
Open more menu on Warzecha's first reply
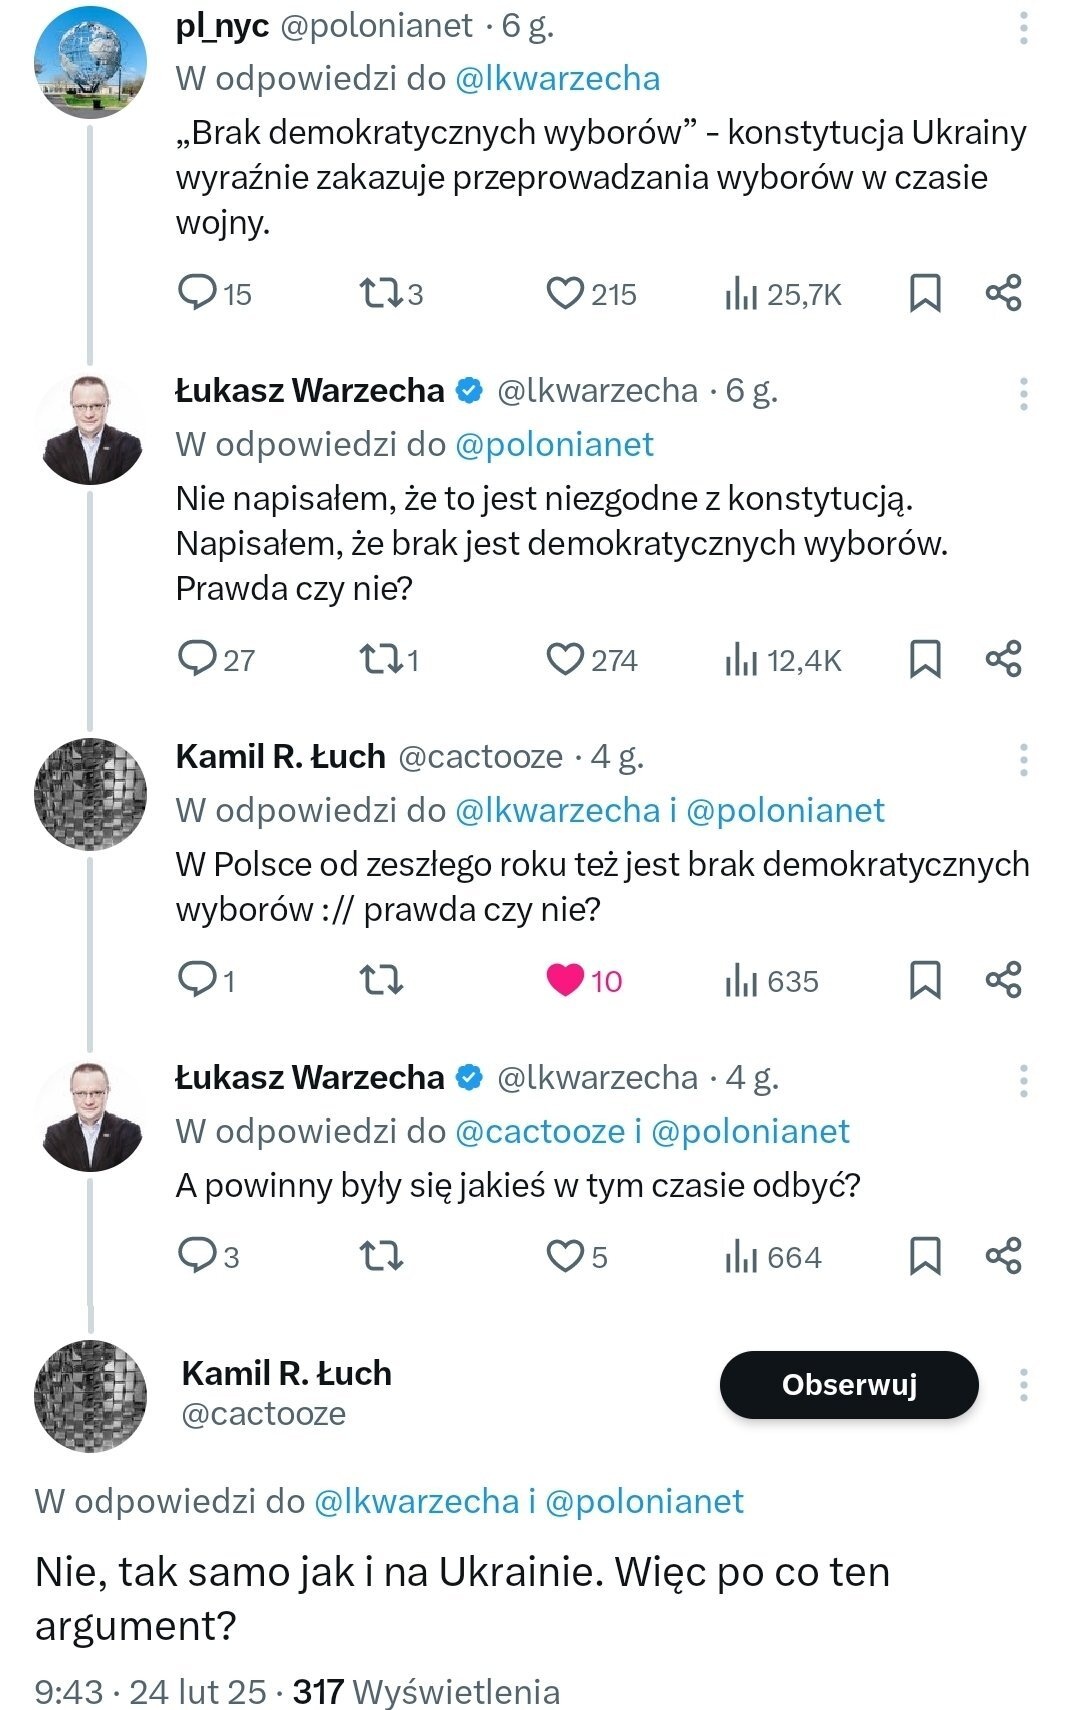[1024, 394]
